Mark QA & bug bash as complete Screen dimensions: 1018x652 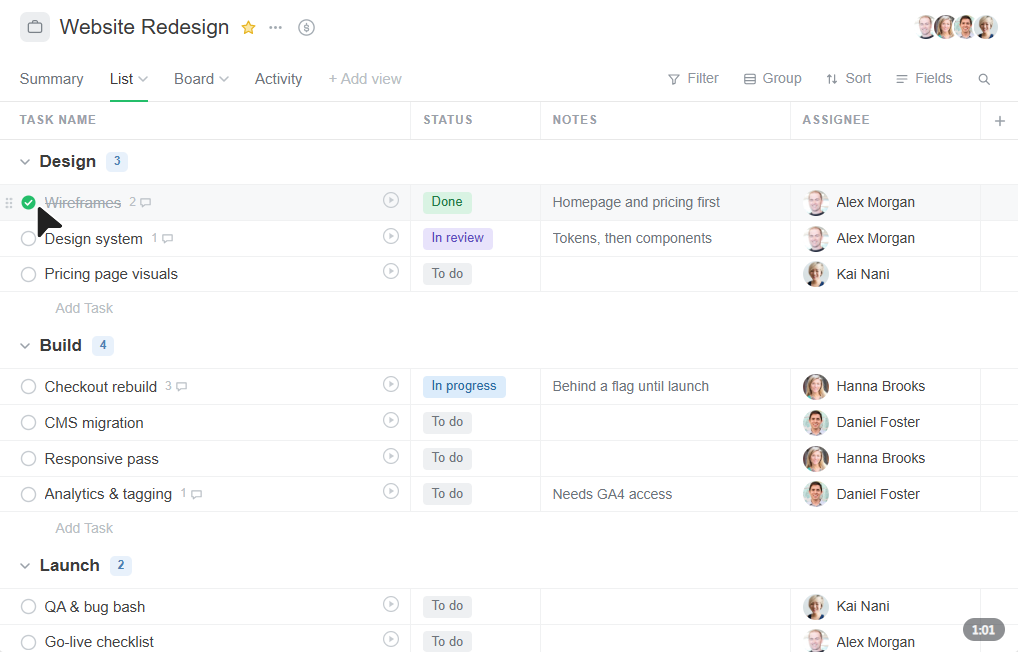coord(29,607)
